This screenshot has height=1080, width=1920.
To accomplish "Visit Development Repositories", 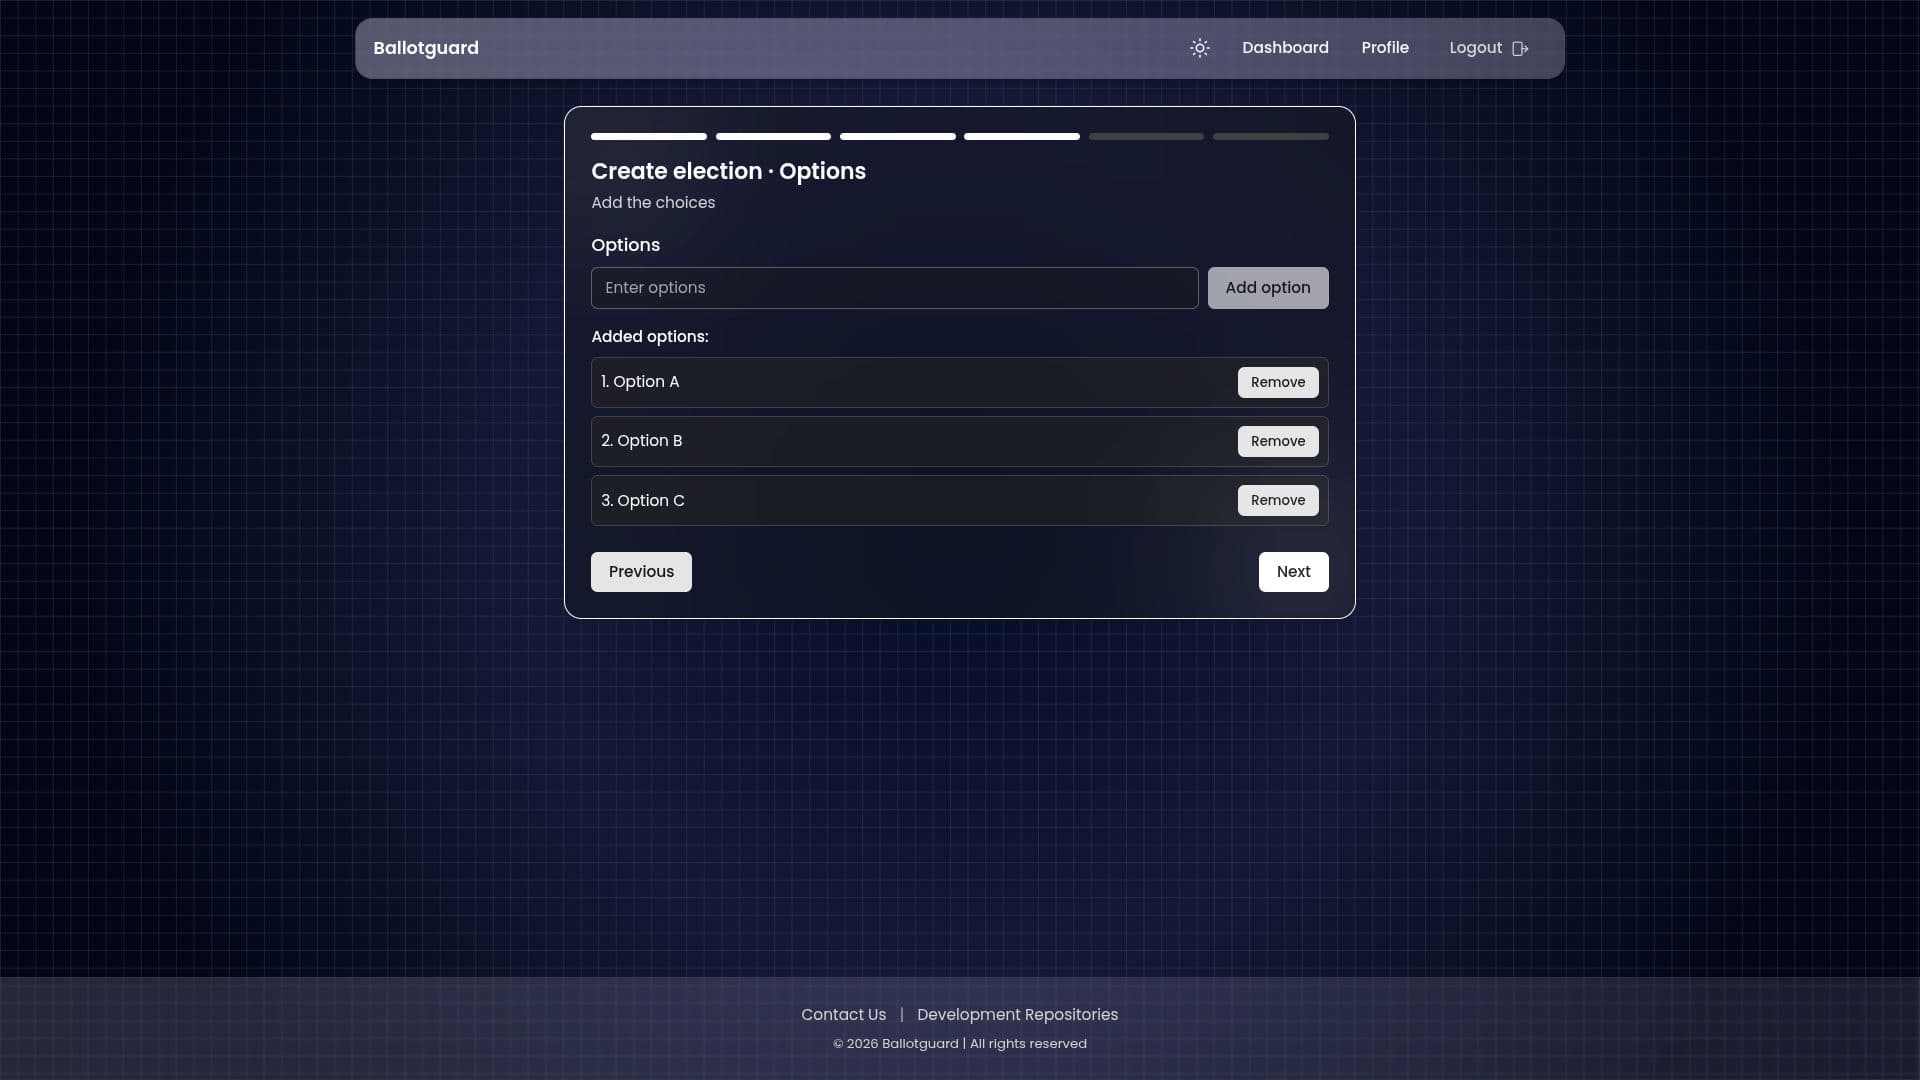I will click(1017, 1014).
